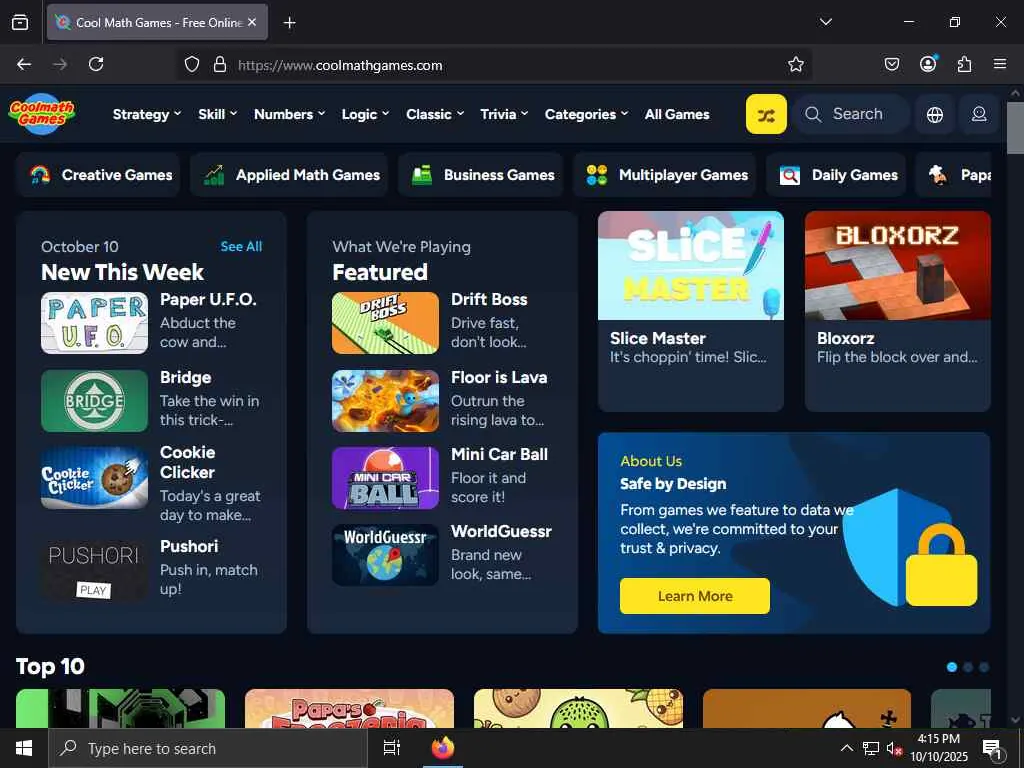Open a new tab with plus button
Viewport: 1024px width, 768px height.
pos(289,23)
